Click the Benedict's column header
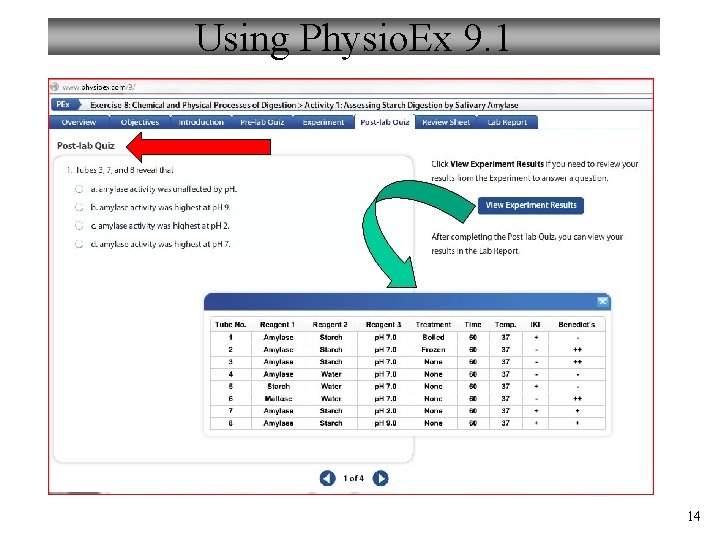This screenshot has width=720, height=540. [x=577, y=324]
